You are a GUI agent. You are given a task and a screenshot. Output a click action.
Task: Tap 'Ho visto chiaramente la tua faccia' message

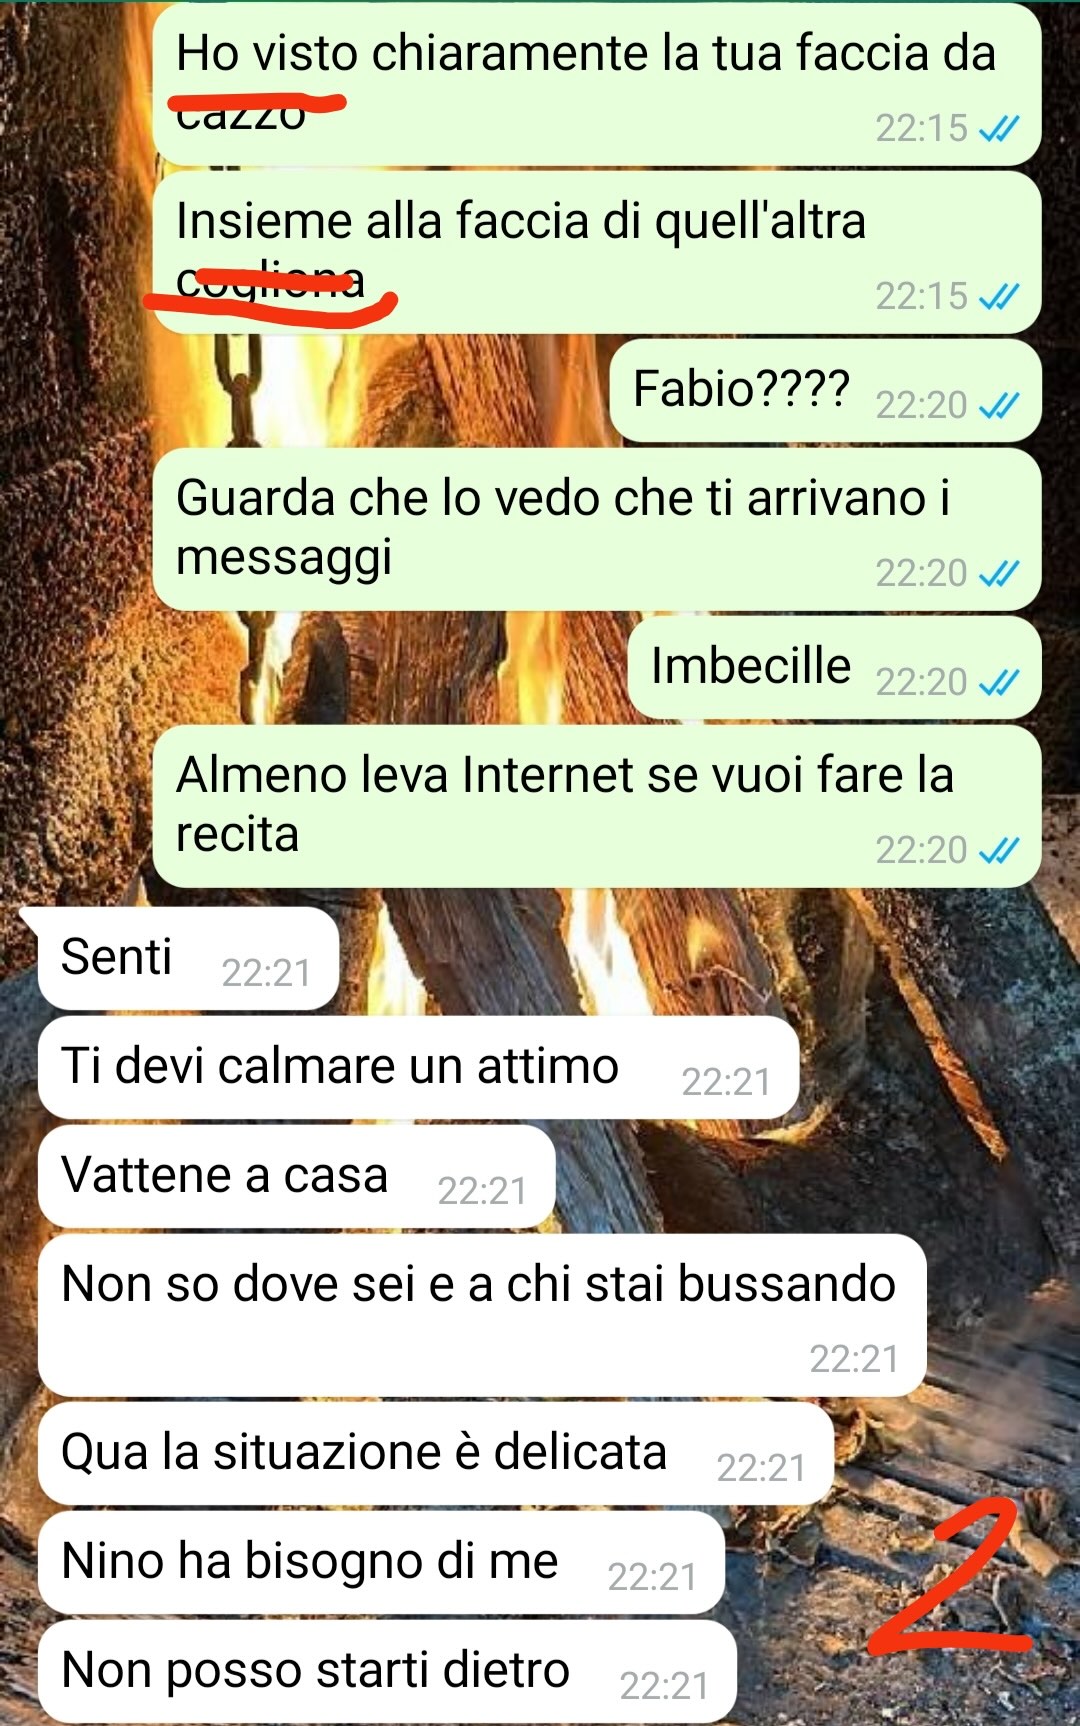597,84
